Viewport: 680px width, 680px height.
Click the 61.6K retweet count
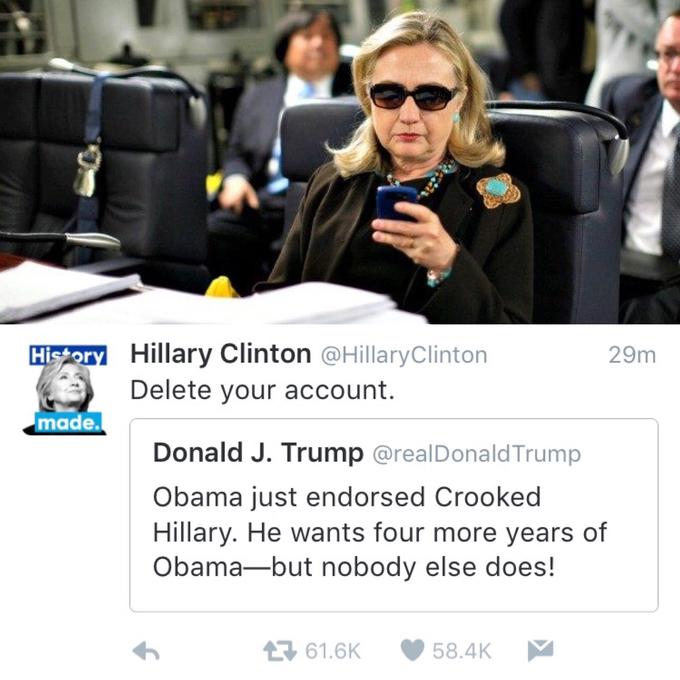(333, 651)
